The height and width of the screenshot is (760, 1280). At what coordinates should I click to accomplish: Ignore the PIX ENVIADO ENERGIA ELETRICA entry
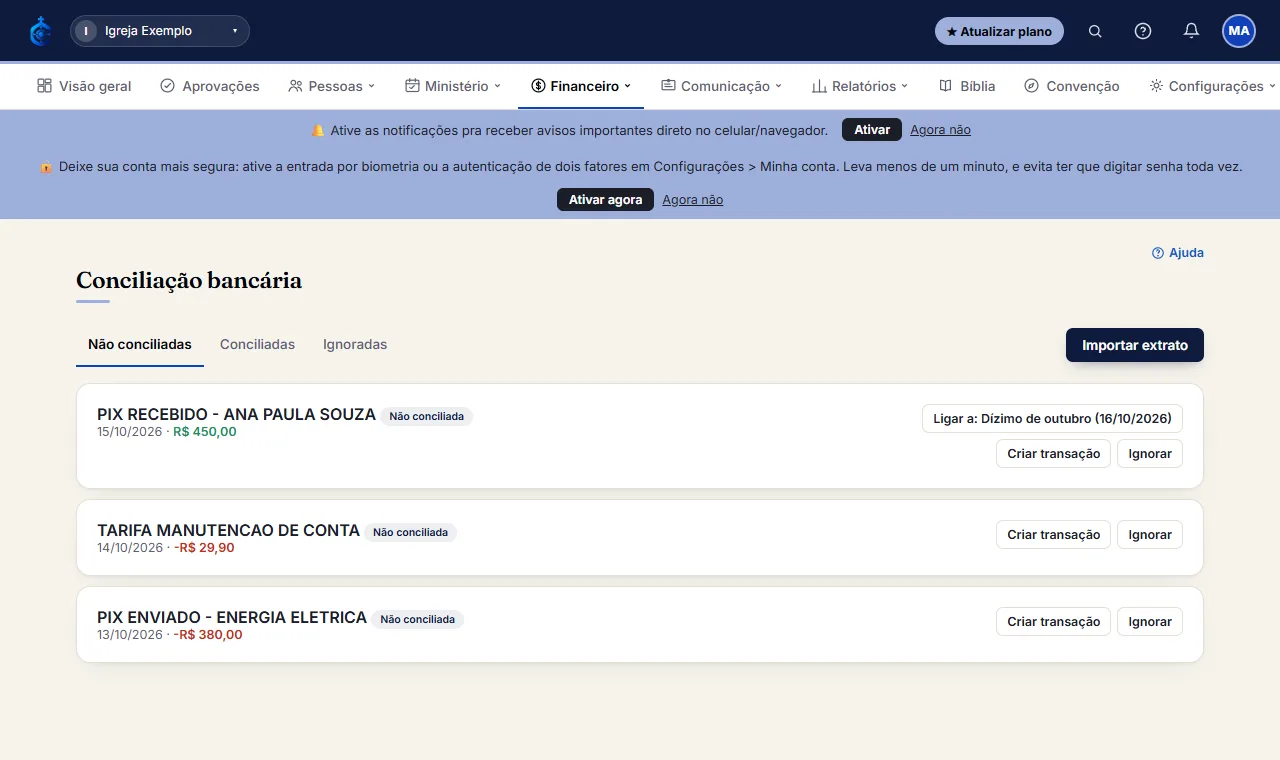click(x=1150, y=622)
